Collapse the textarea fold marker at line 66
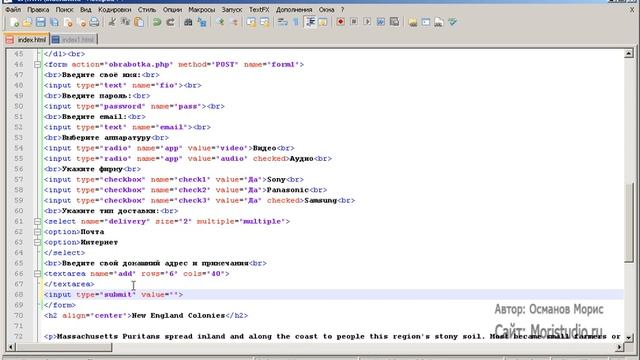This screenshot has height=360, width=640. (37, 274)
